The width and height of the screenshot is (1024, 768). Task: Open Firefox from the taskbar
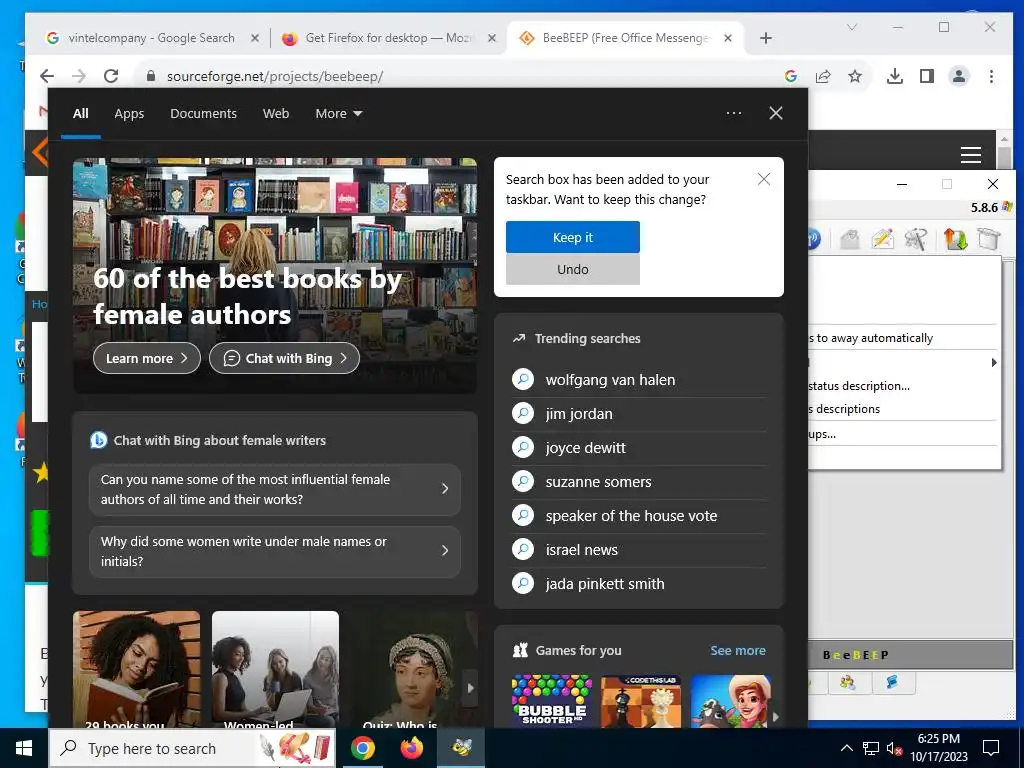pyautogui.click(x=411, y=748)
